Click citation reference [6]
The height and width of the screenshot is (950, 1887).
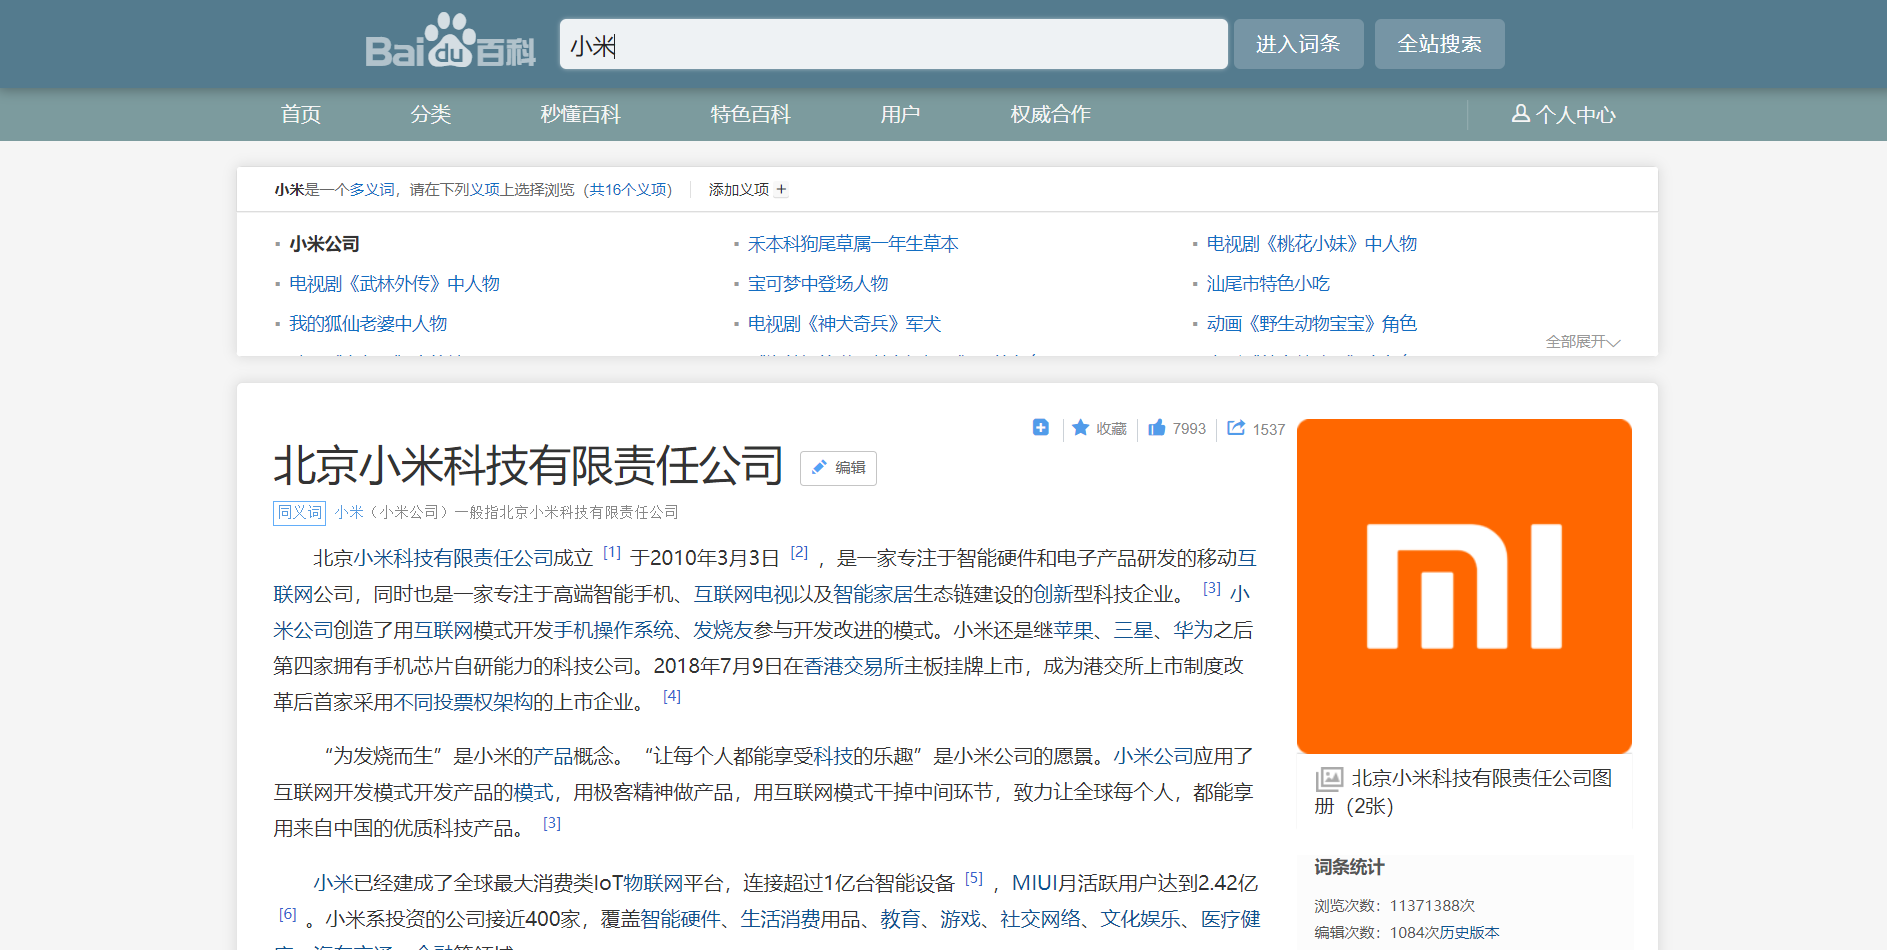pyautogui.click(x=288, y=914)
